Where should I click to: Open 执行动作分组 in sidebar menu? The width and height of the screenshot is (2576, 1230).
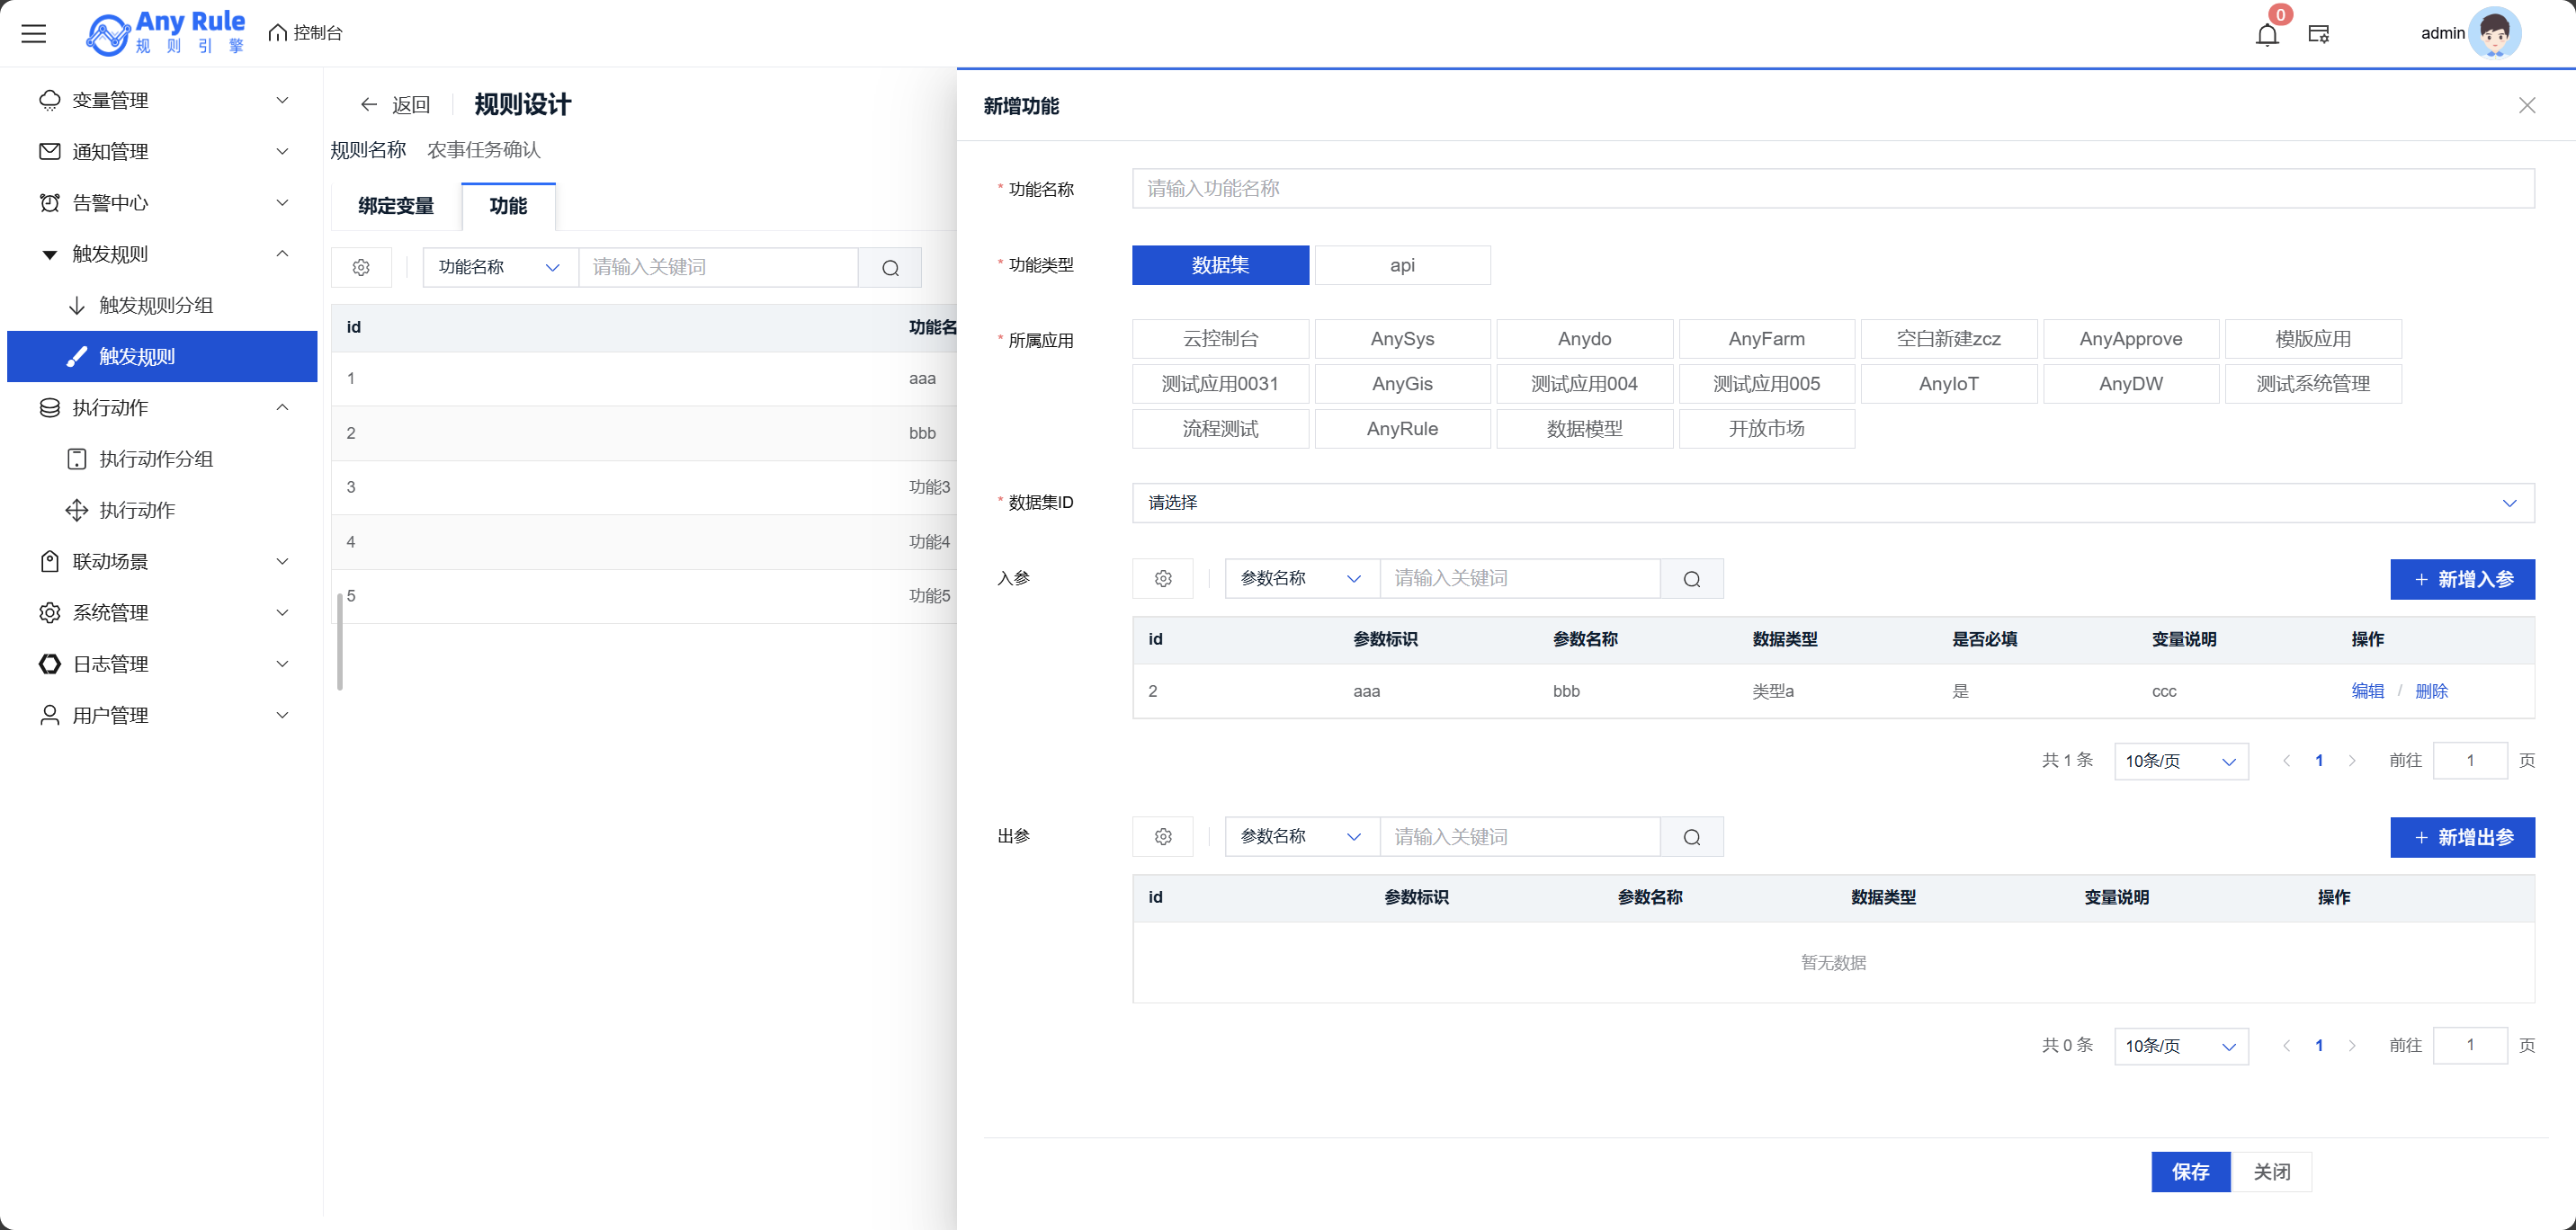point(156,459)
